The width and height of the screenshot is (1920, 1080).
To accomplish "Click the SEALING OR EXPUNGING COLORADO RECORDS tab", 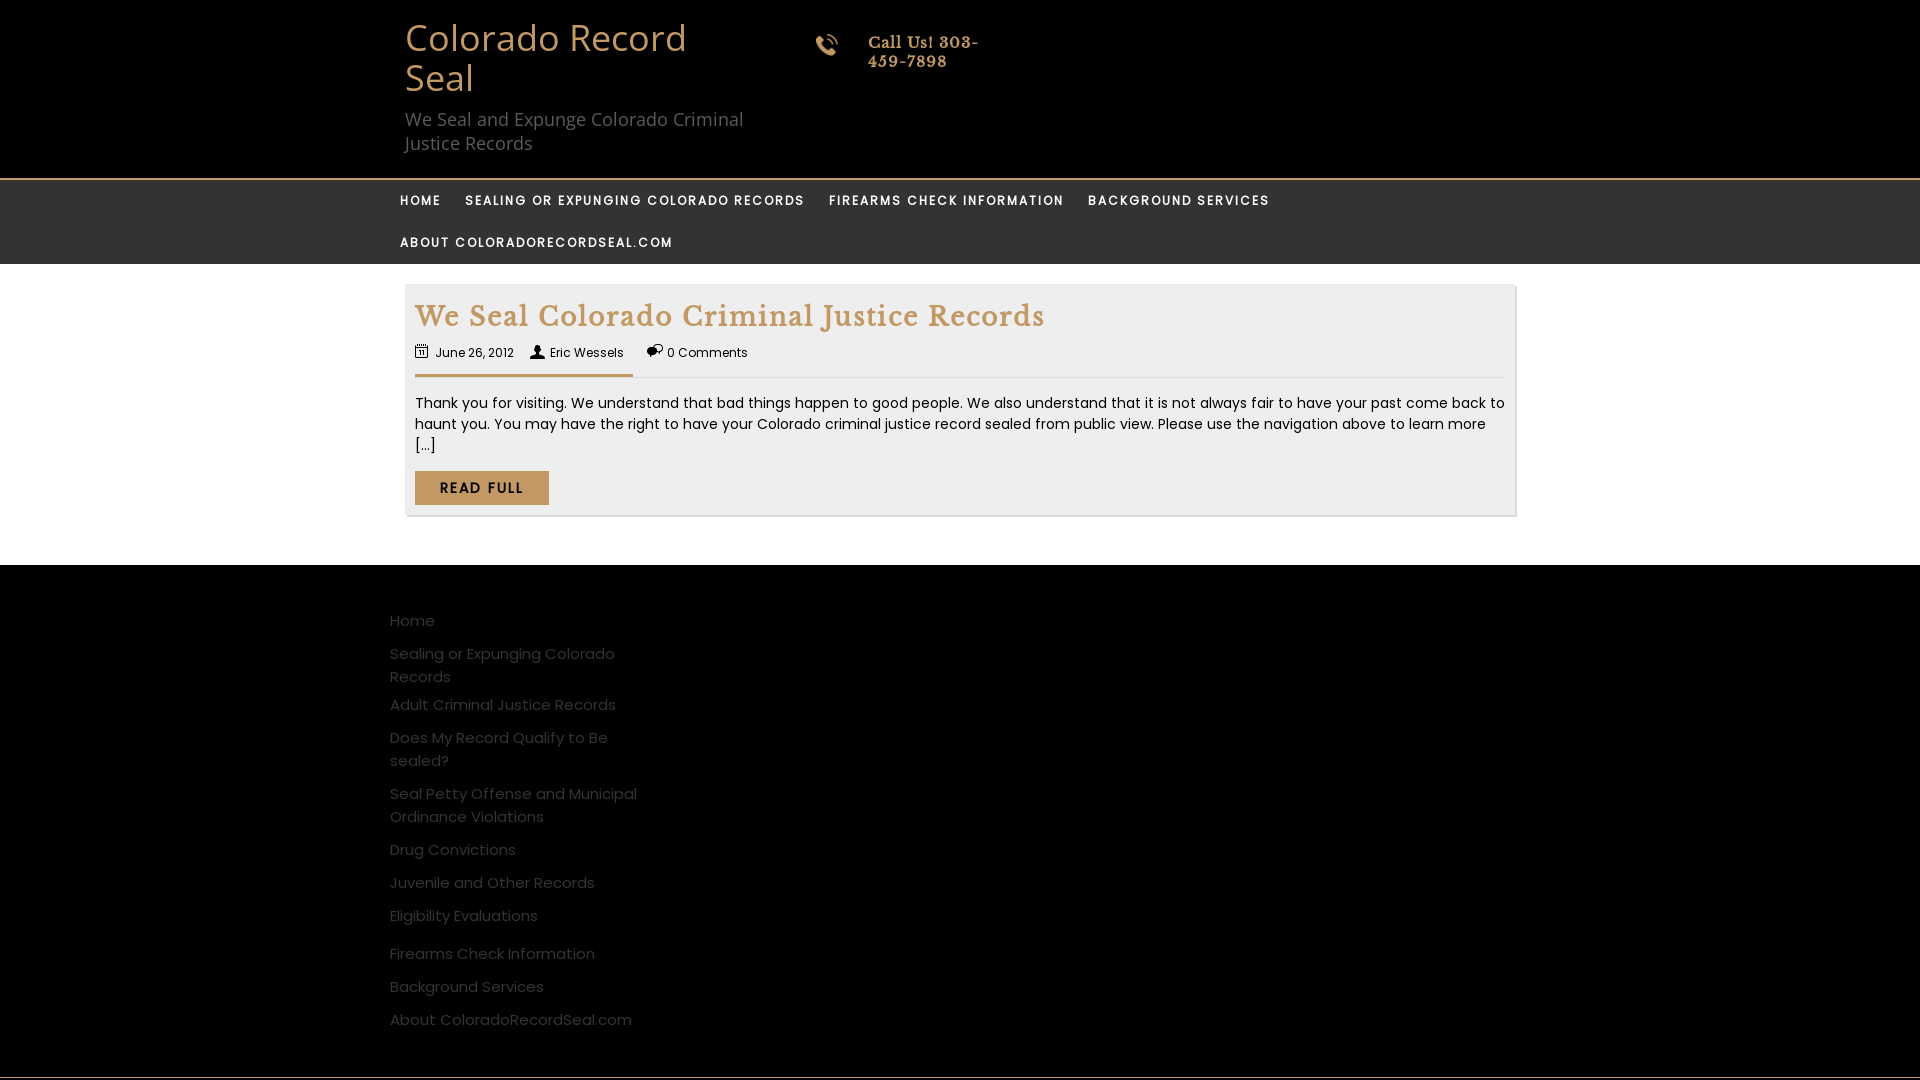I will coord(633,200).
